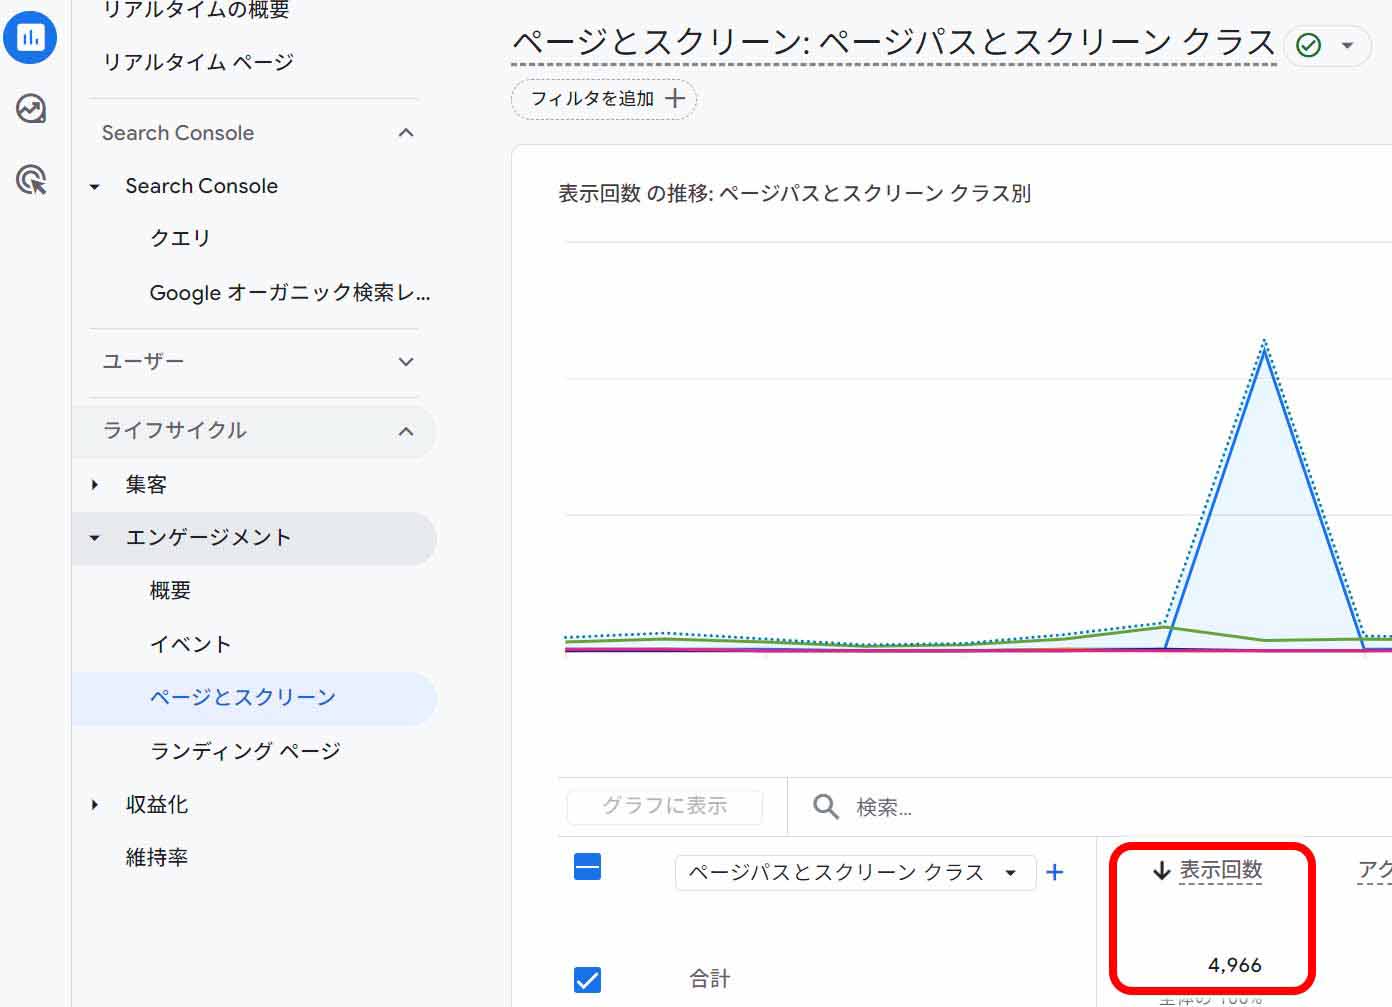Expand the 集客 tree item
The image size is (1392, 1007).
click(x=95, y=485)
